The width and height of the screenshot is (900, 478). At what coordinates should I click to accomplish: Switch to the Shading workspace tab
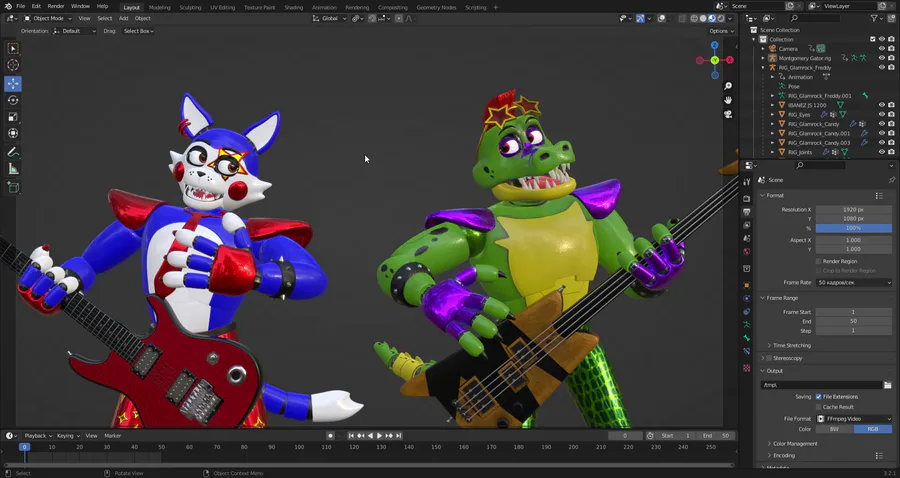293,7
